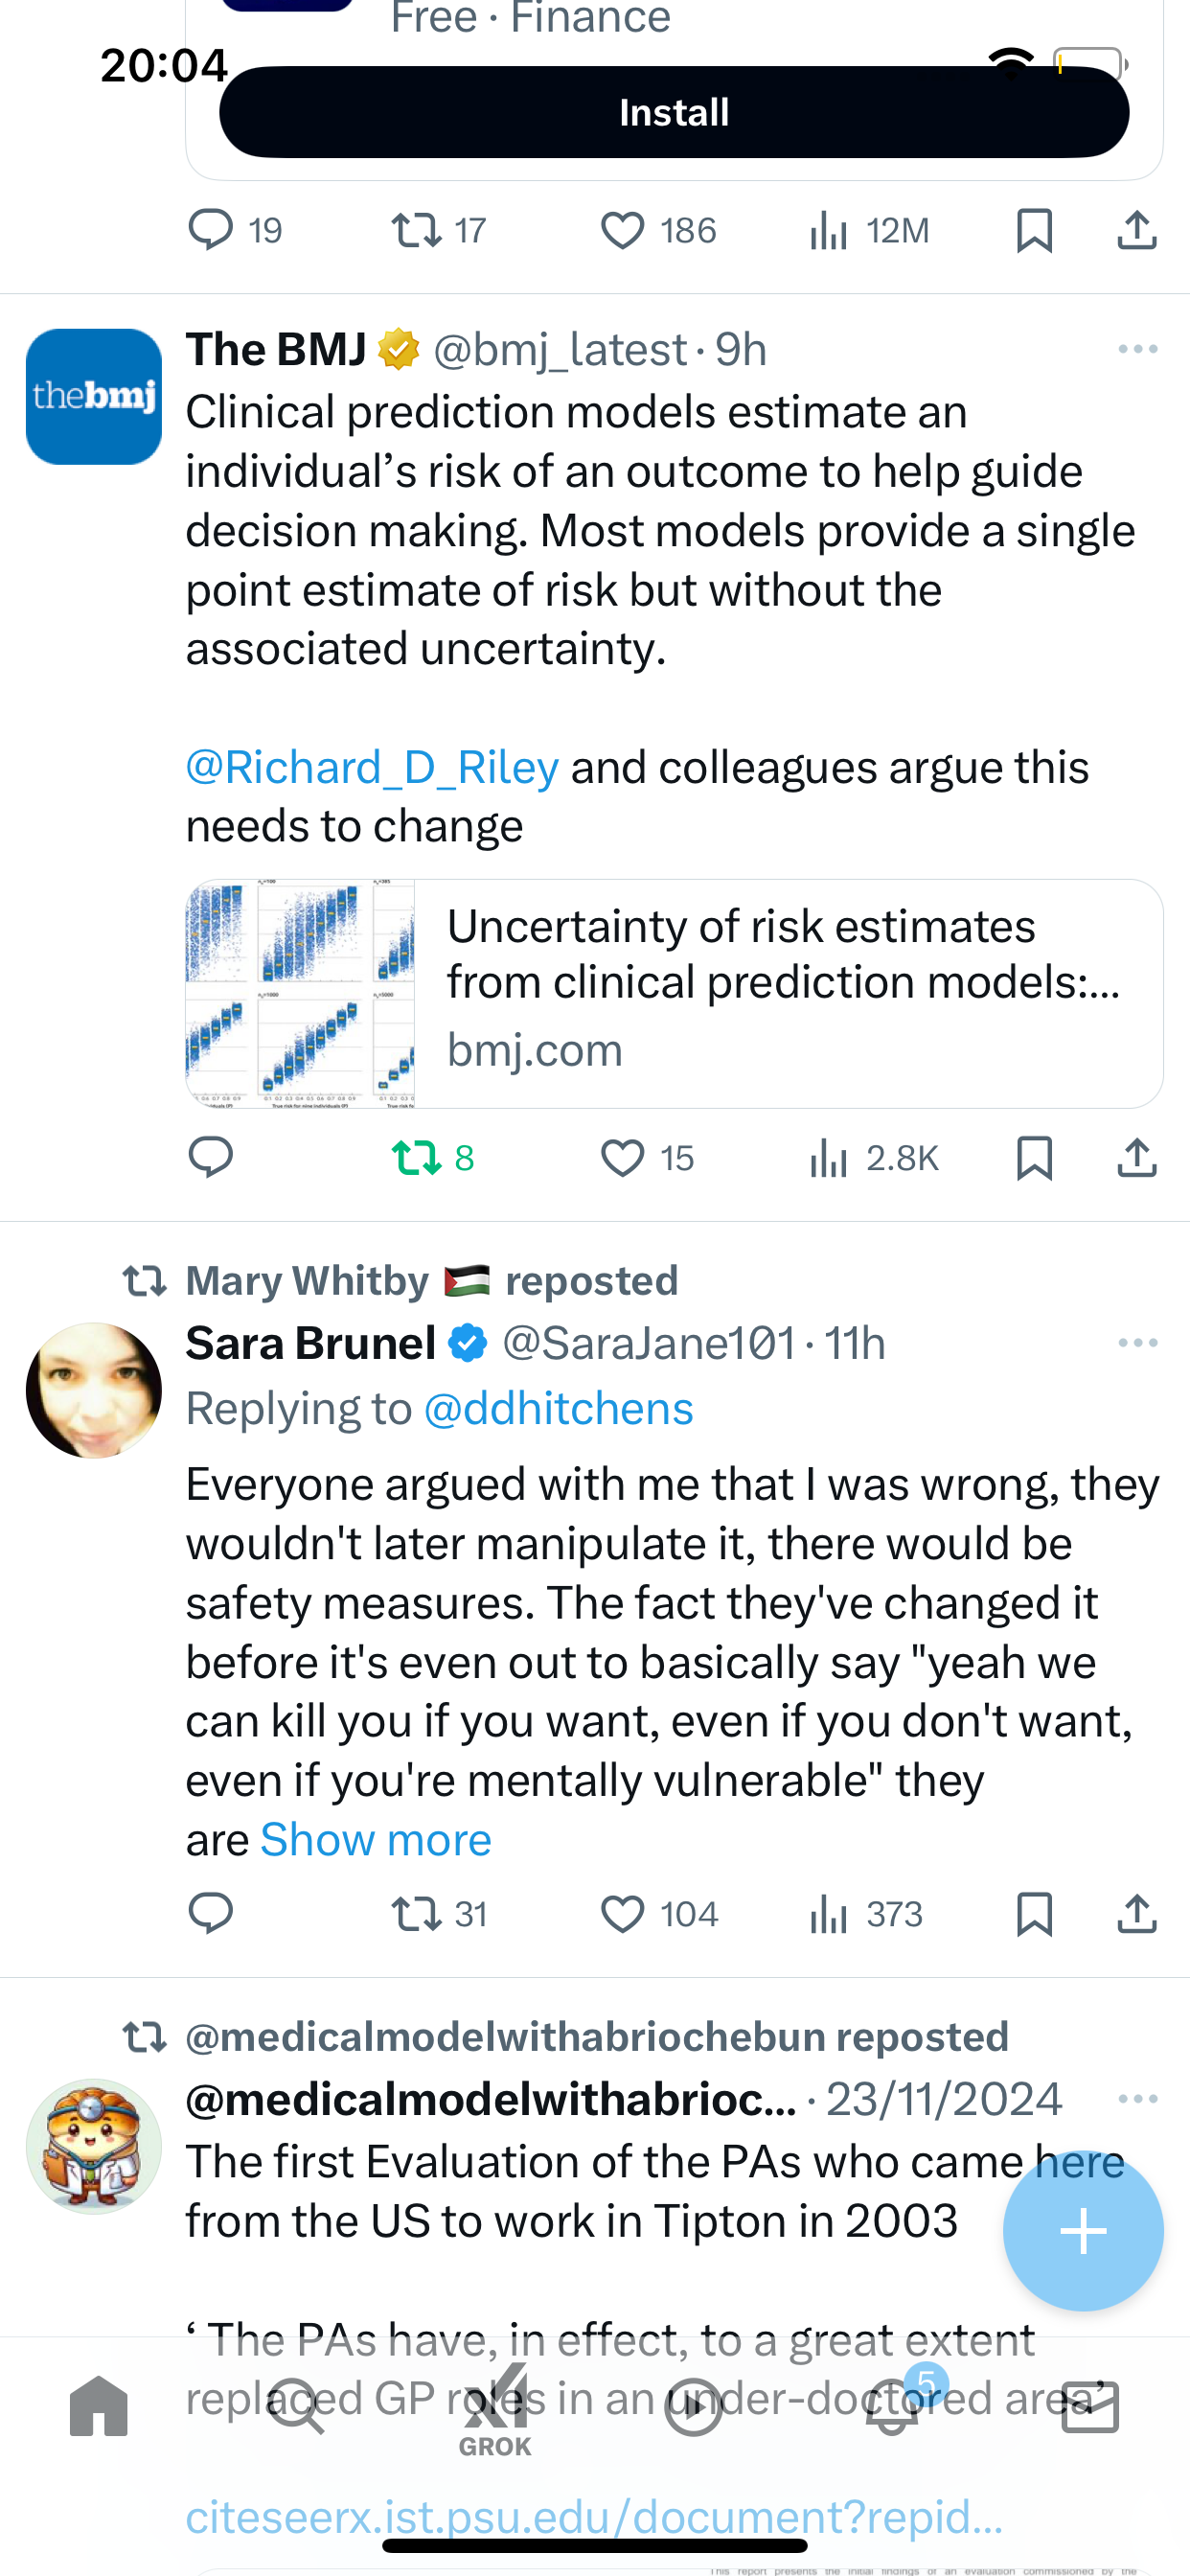
Task: Open the Grok tab
Action: click(x=495, y=2410)
